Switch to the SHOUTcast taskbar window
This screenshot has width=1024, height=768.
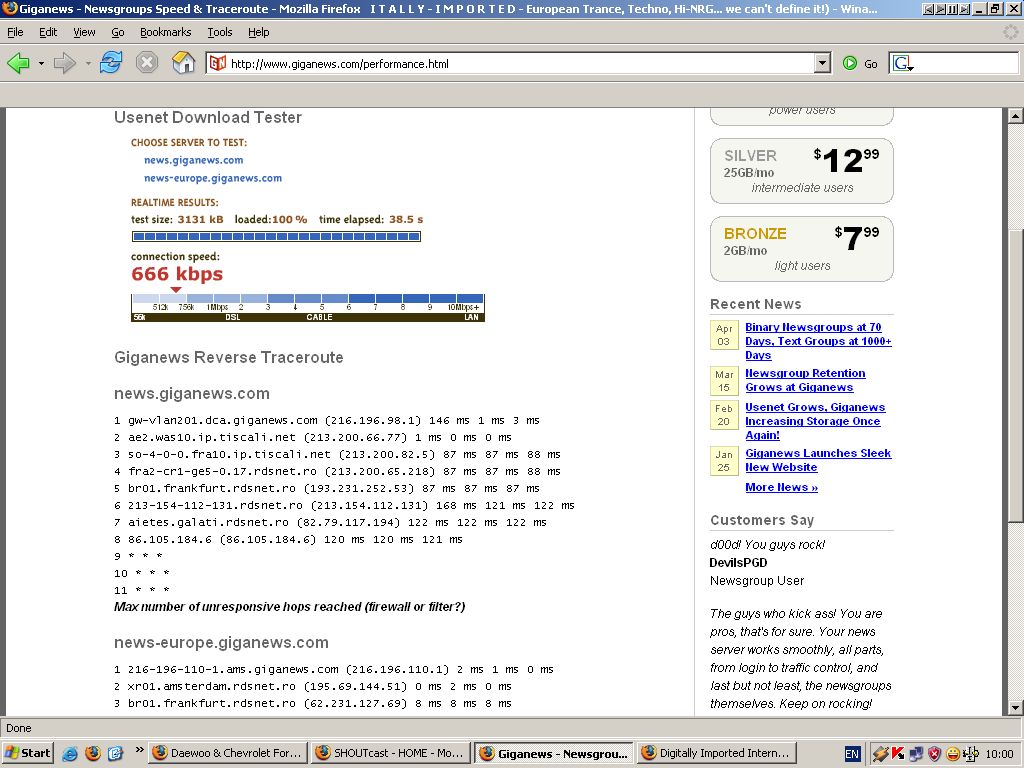point(388,753)
